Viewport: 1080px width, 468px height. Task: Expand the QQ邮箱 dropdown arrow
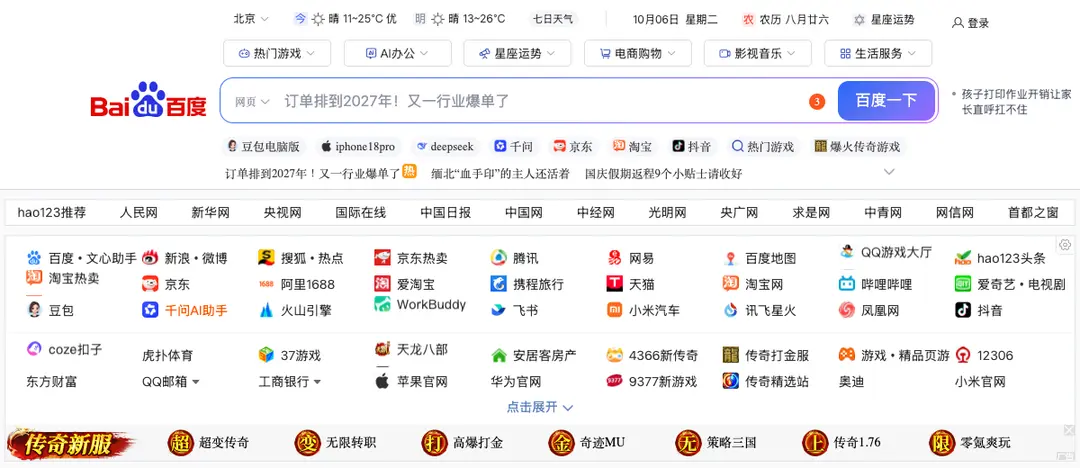coord(196,382)
